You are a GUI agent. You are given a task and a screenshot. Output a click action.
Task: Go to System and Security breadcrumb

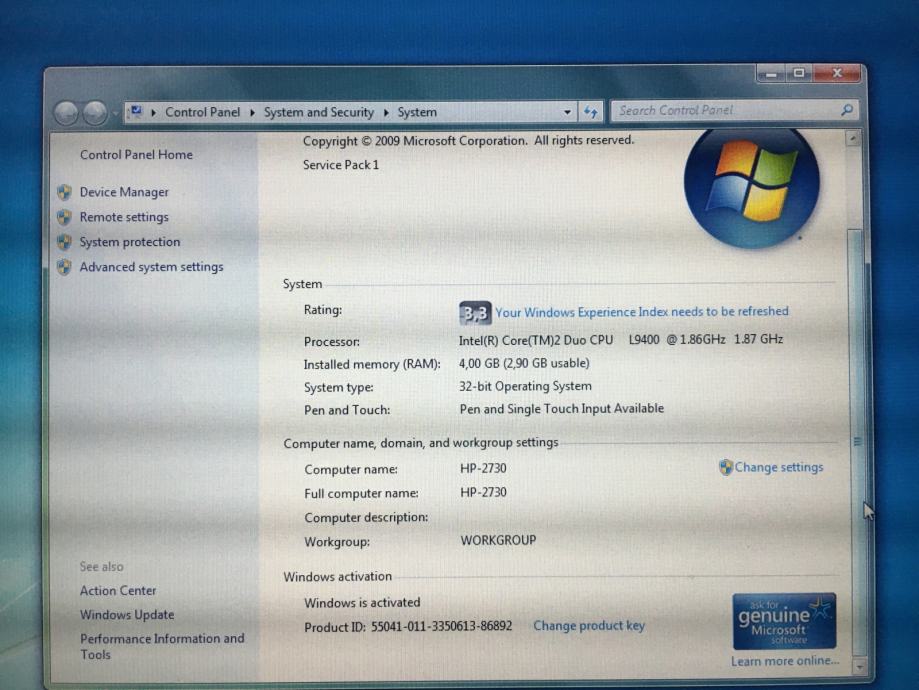(318, 113)
